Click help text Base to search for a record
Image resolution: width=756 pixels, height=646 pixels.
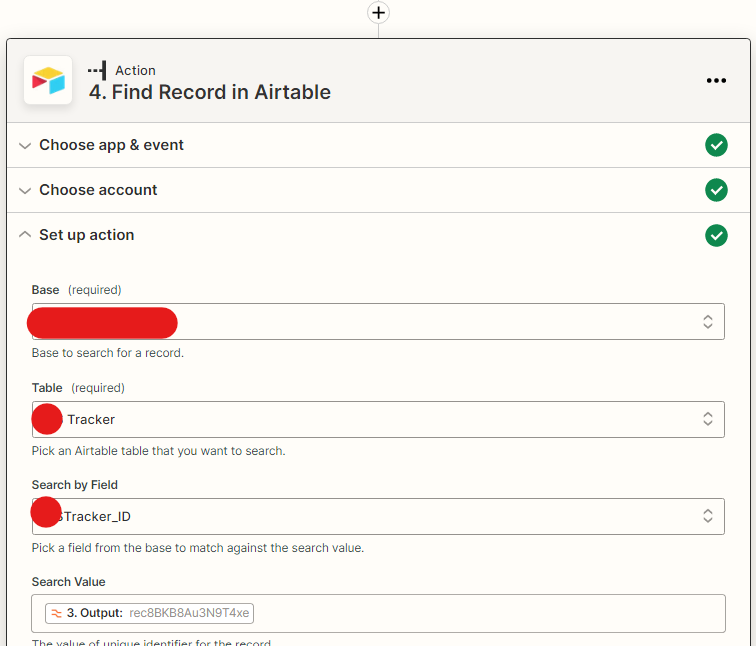(108, 353)
